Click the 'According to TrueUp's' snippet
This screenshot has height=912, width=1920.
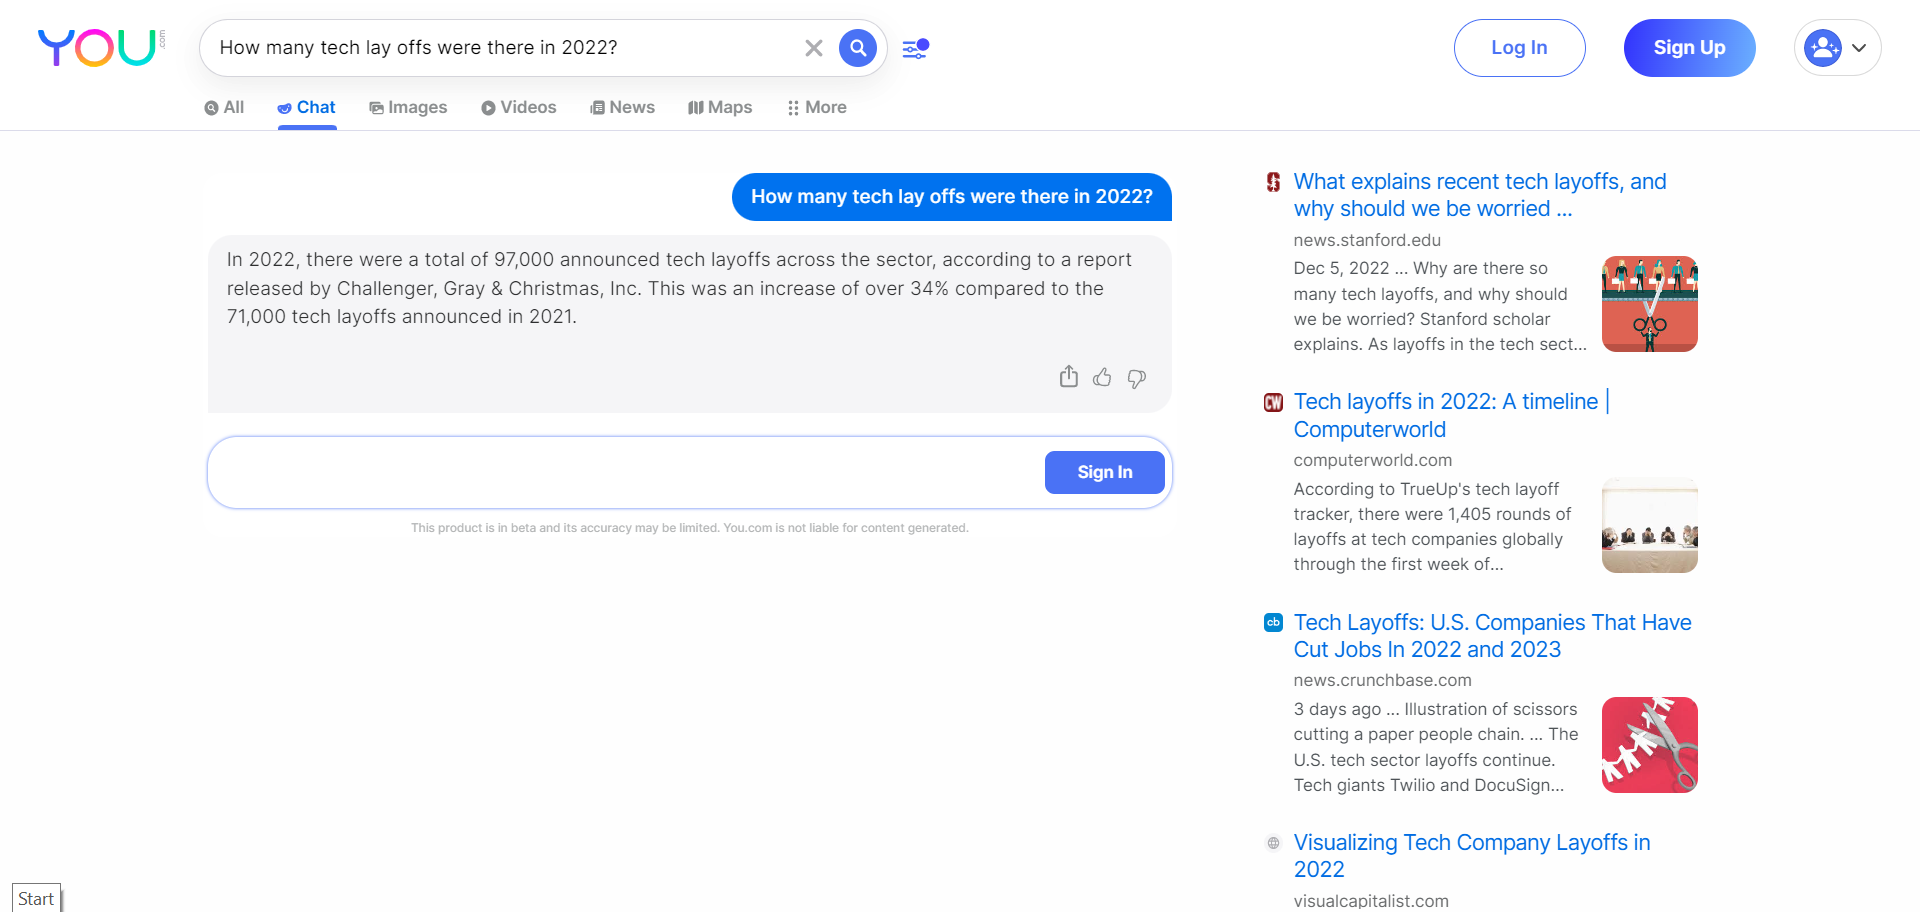coord(1432,527)
